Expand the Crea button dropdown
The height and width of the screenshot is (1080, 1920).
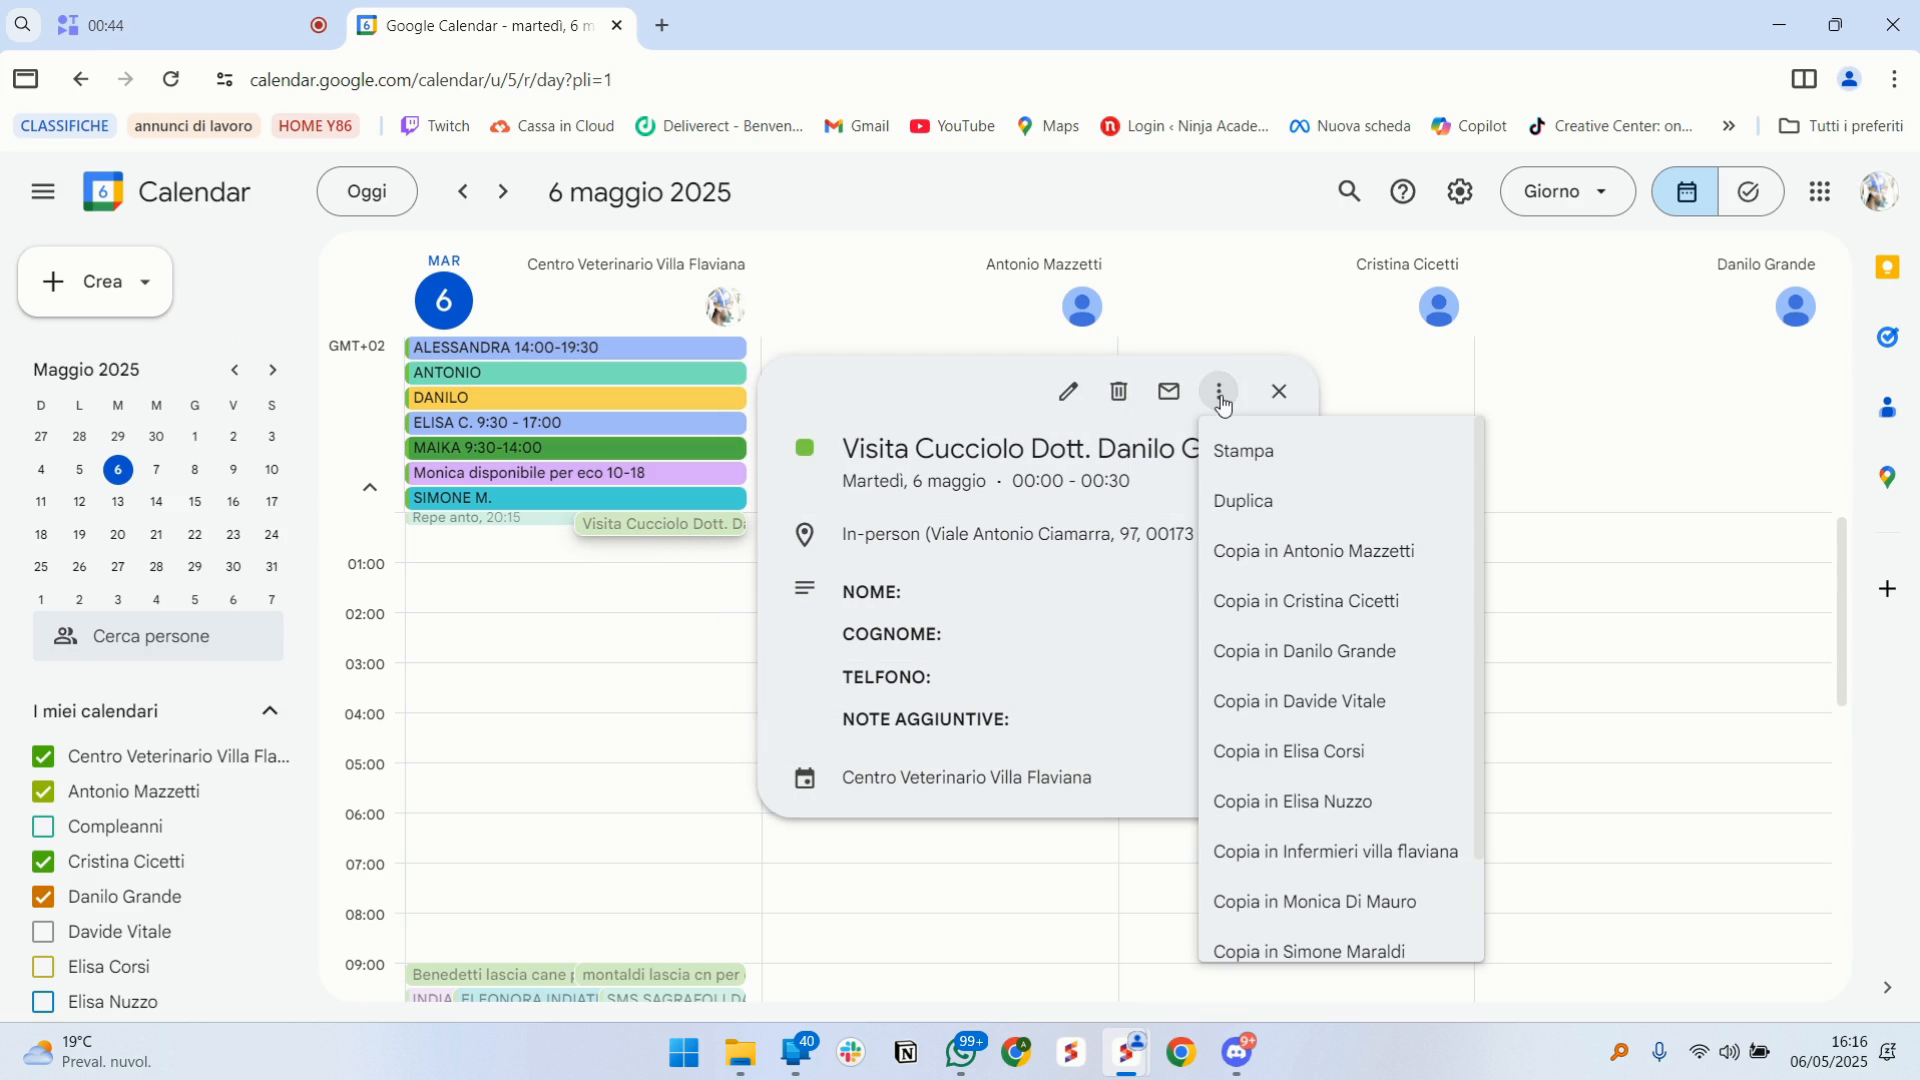coord(146,282)
